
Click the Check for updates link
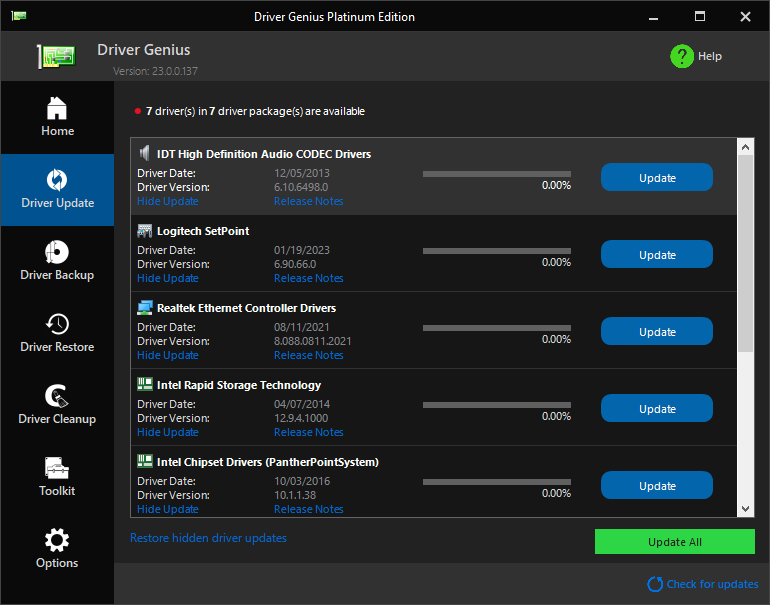pyautogui.click(x=712, y=584)
